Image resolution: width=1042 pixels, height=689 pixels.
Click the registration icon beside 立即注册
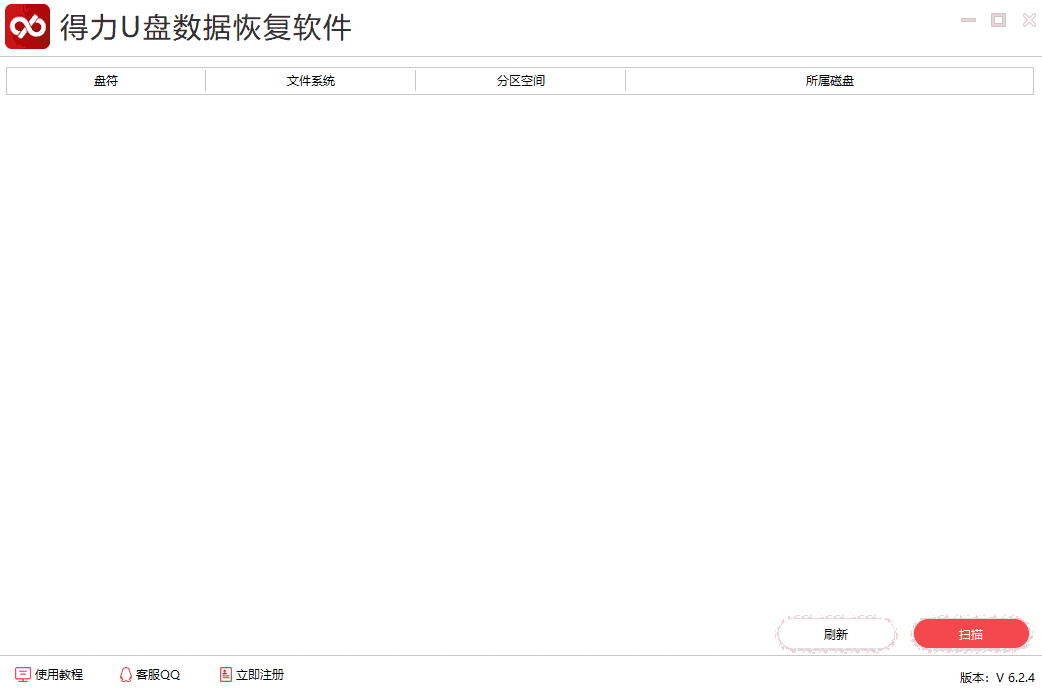(224, 674)
